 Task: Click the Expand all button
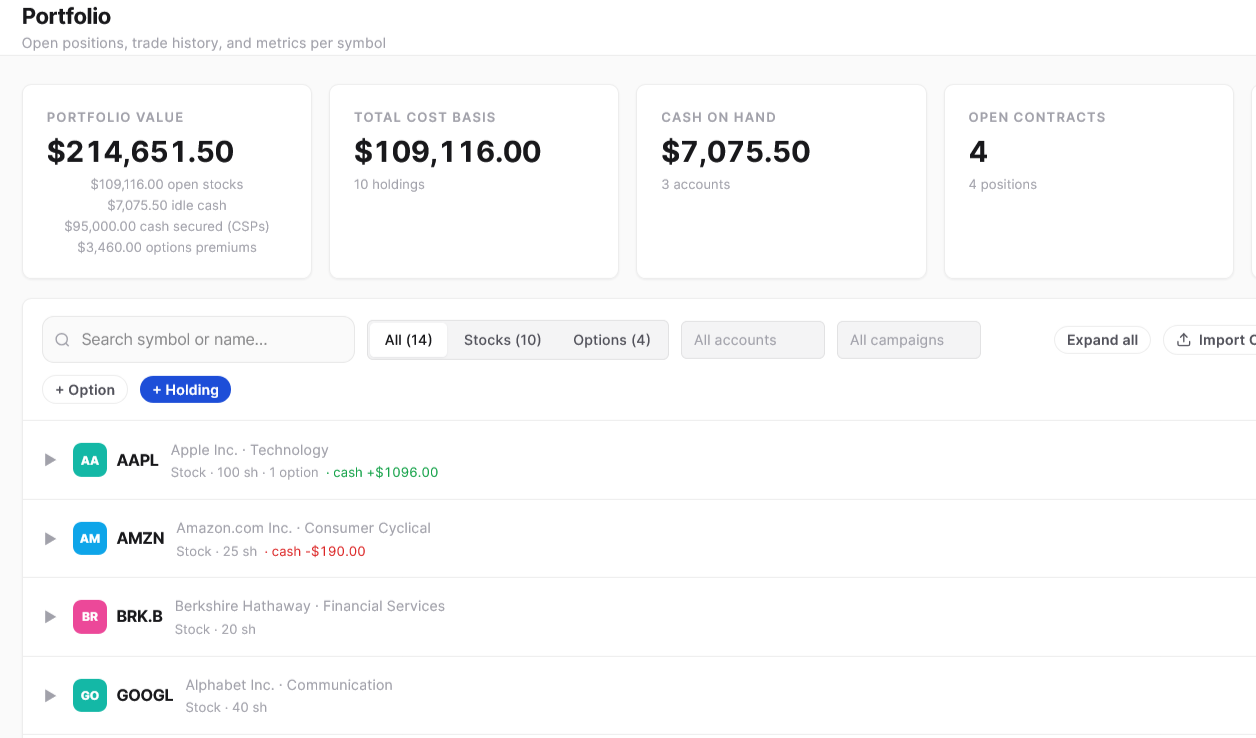(x=1103, y=340)
